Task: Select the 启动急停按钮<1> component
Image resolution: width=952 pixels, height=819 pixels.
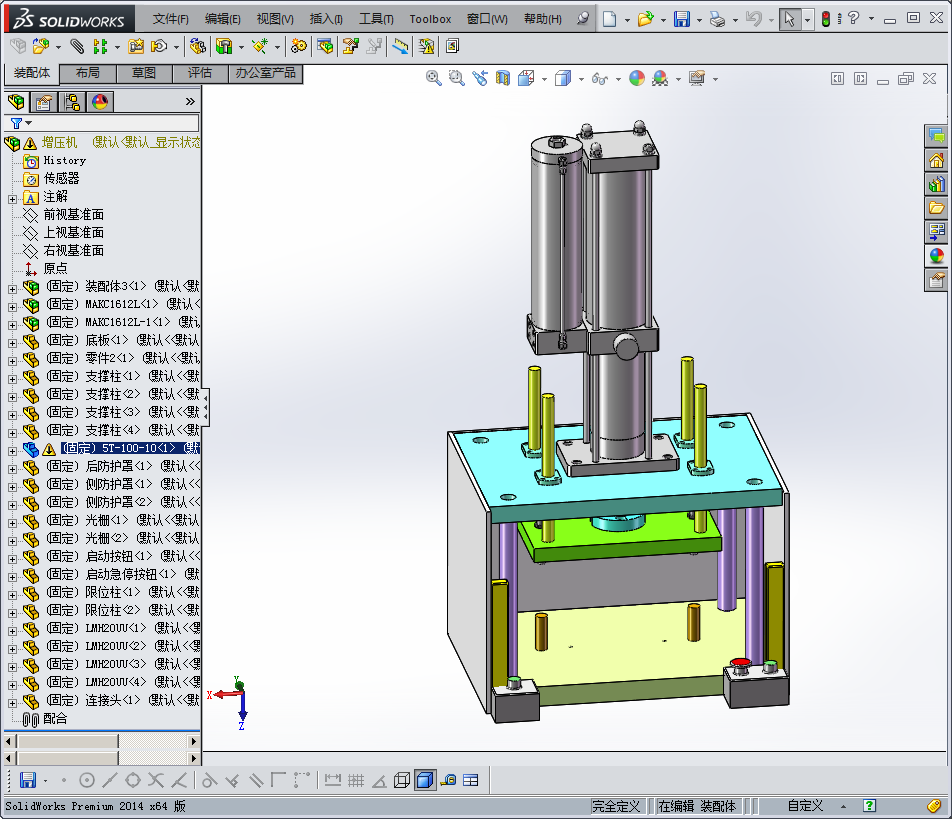Action: [x=110, y=574]
